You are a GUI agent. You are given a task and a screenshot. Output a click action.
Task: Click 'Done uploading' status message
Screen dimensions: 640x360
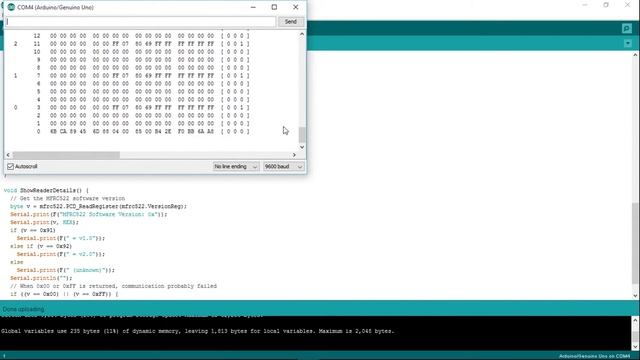pyautogui.click(x=23, y=309)
